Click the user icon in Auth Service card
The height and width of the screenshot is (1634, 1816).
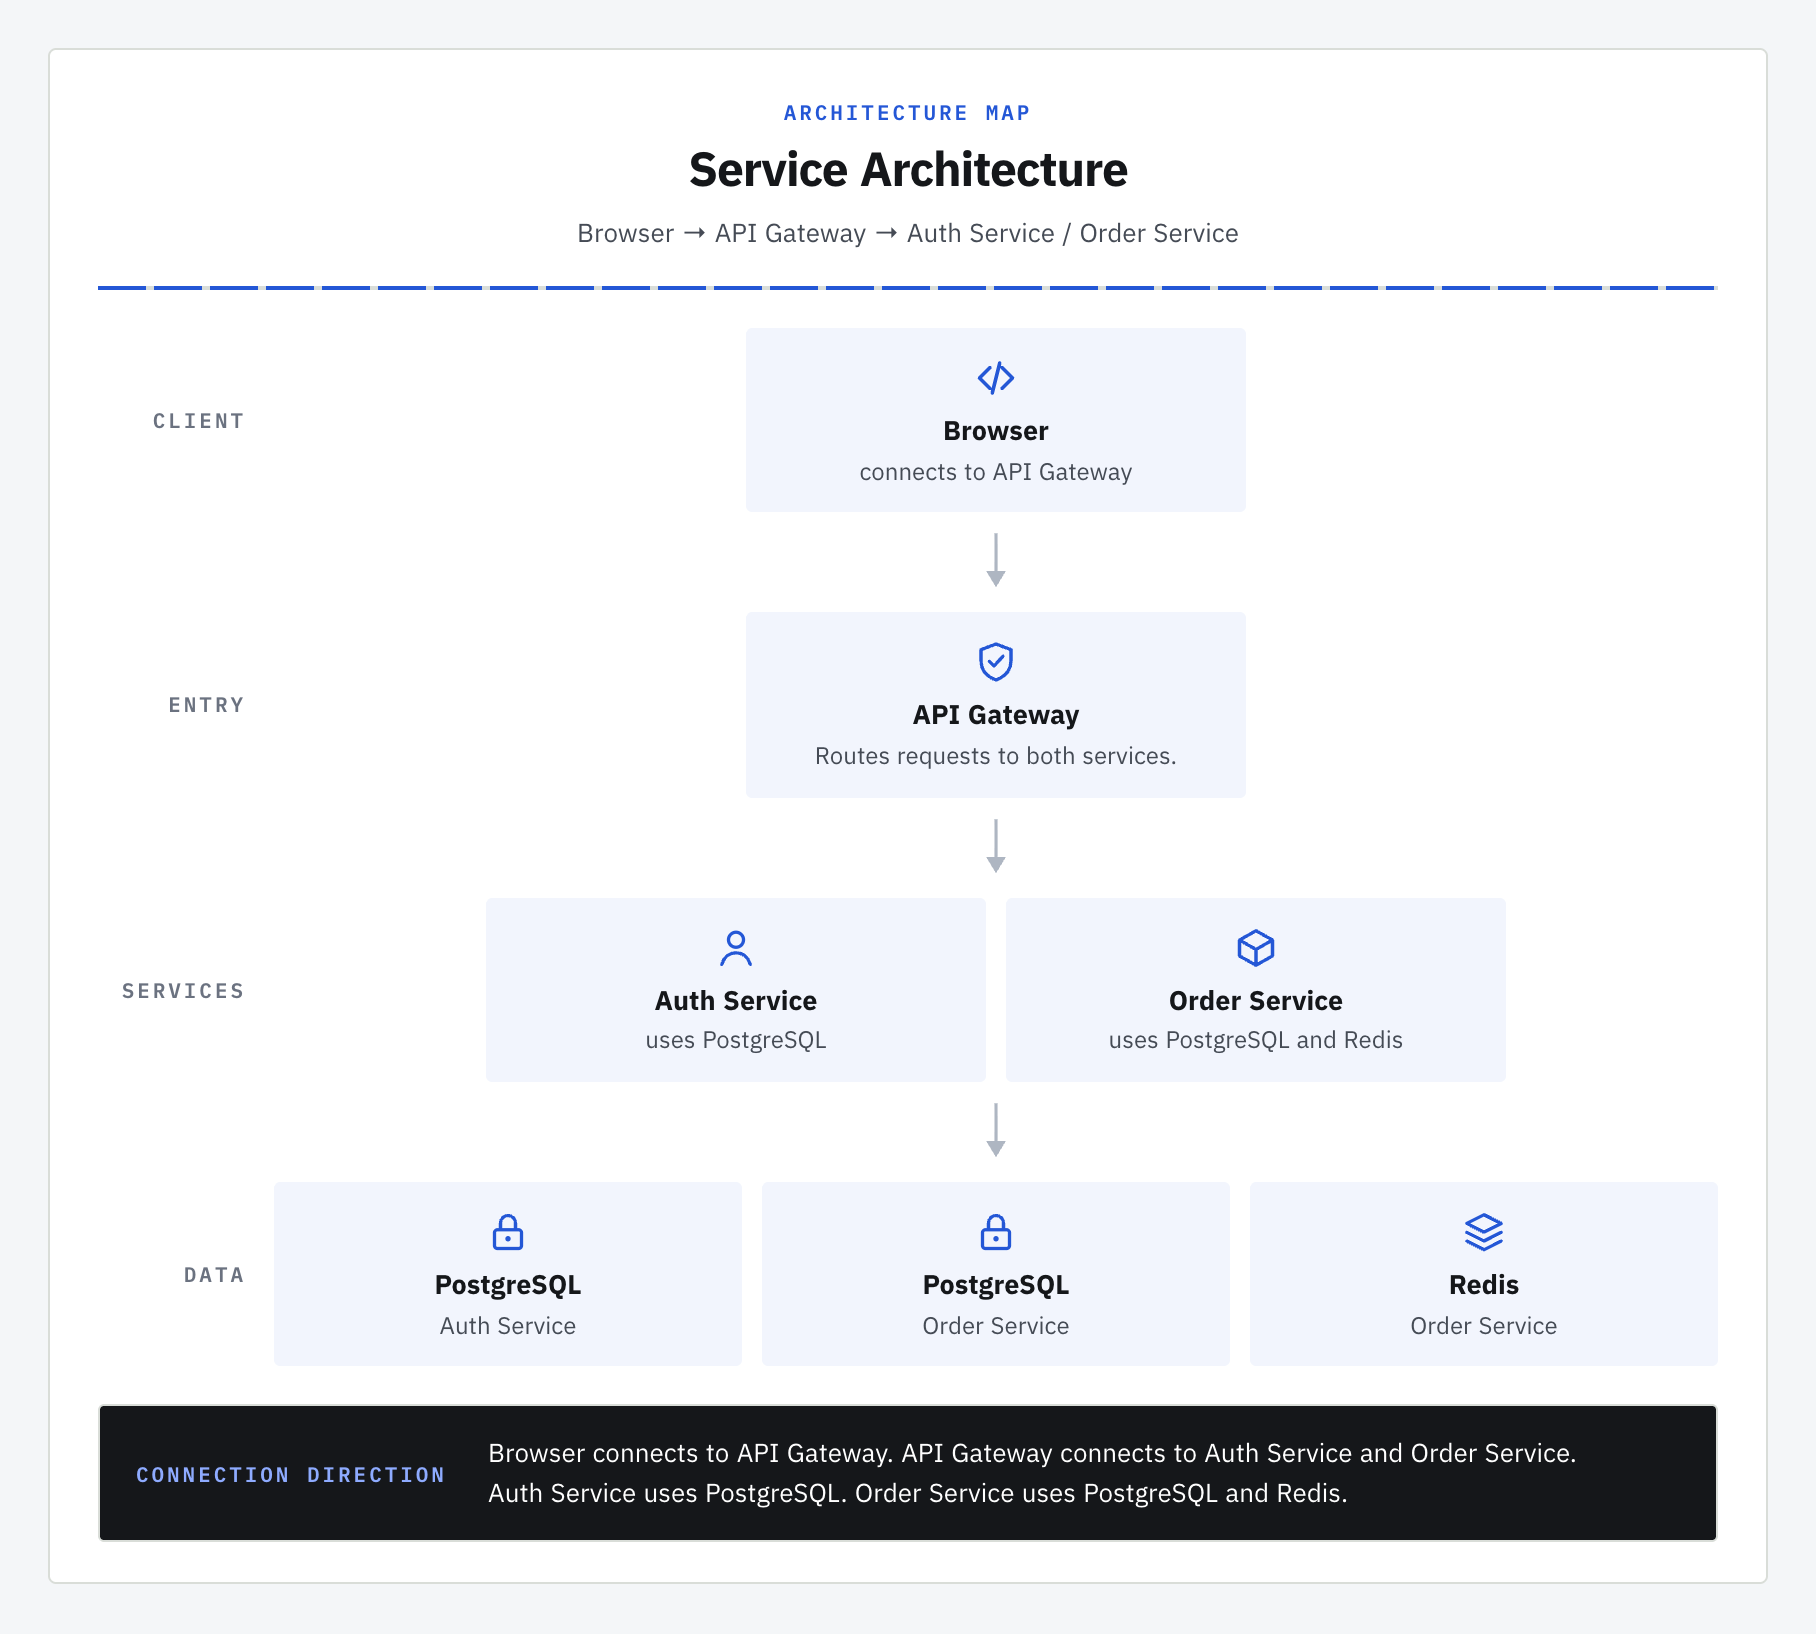[x=736, y=948]
